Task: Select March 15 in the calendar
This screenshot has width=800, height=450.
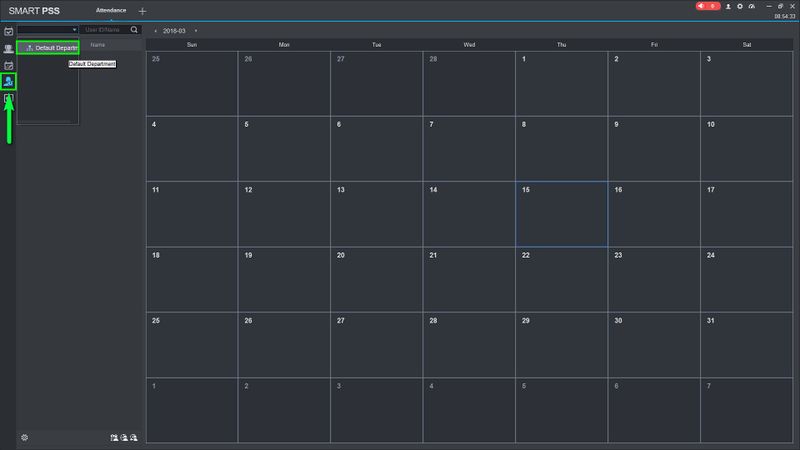Action: [561, 214]
